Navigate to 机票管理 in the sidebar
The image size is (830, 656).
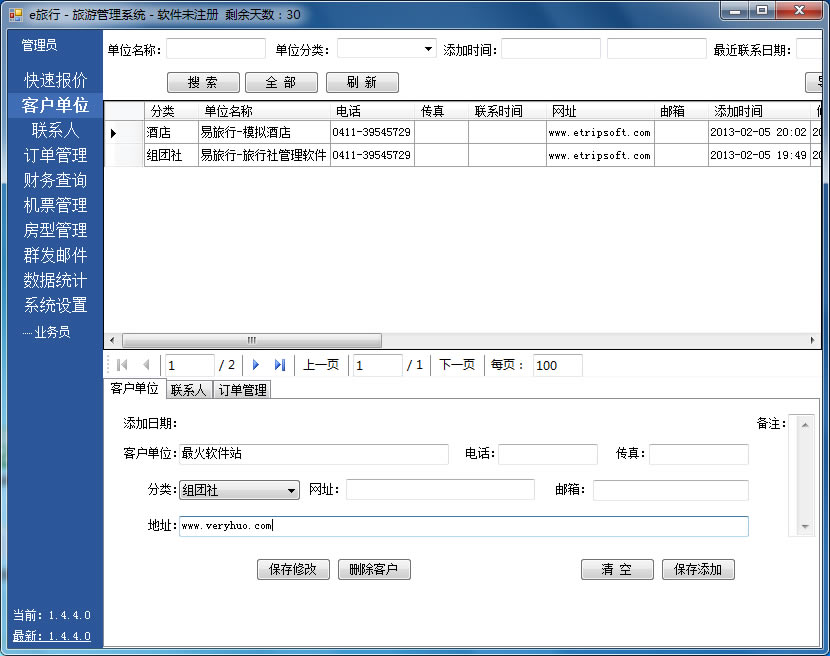click(x=55, y=206)
